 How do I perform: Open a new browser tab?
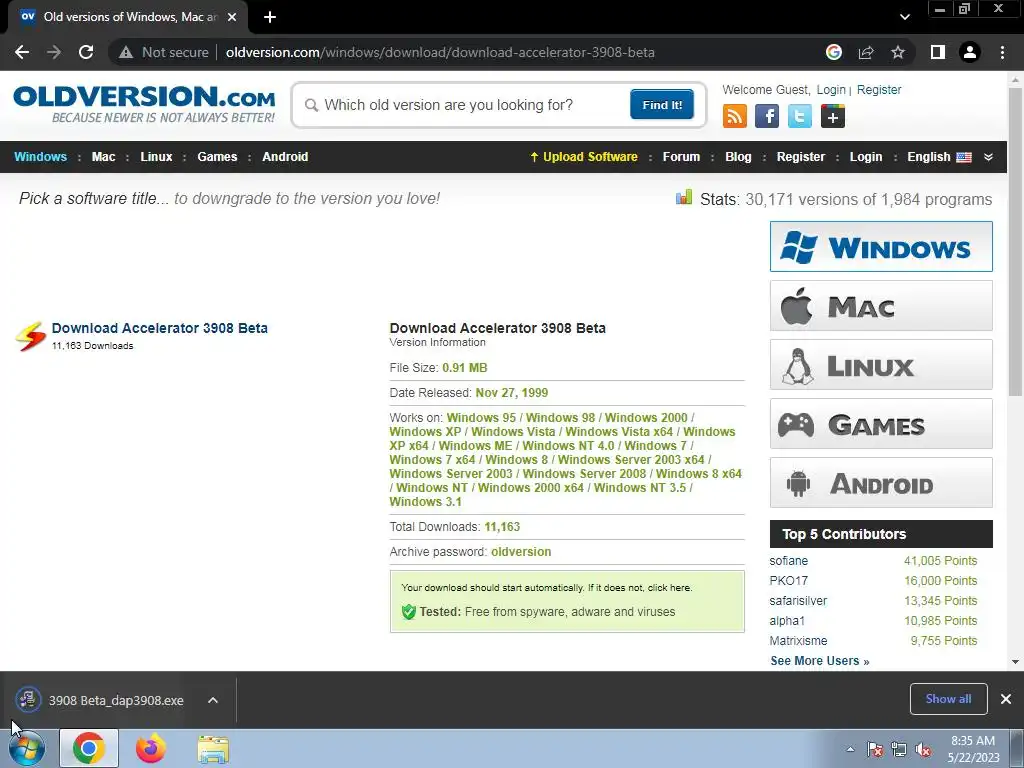coord(270,17)
